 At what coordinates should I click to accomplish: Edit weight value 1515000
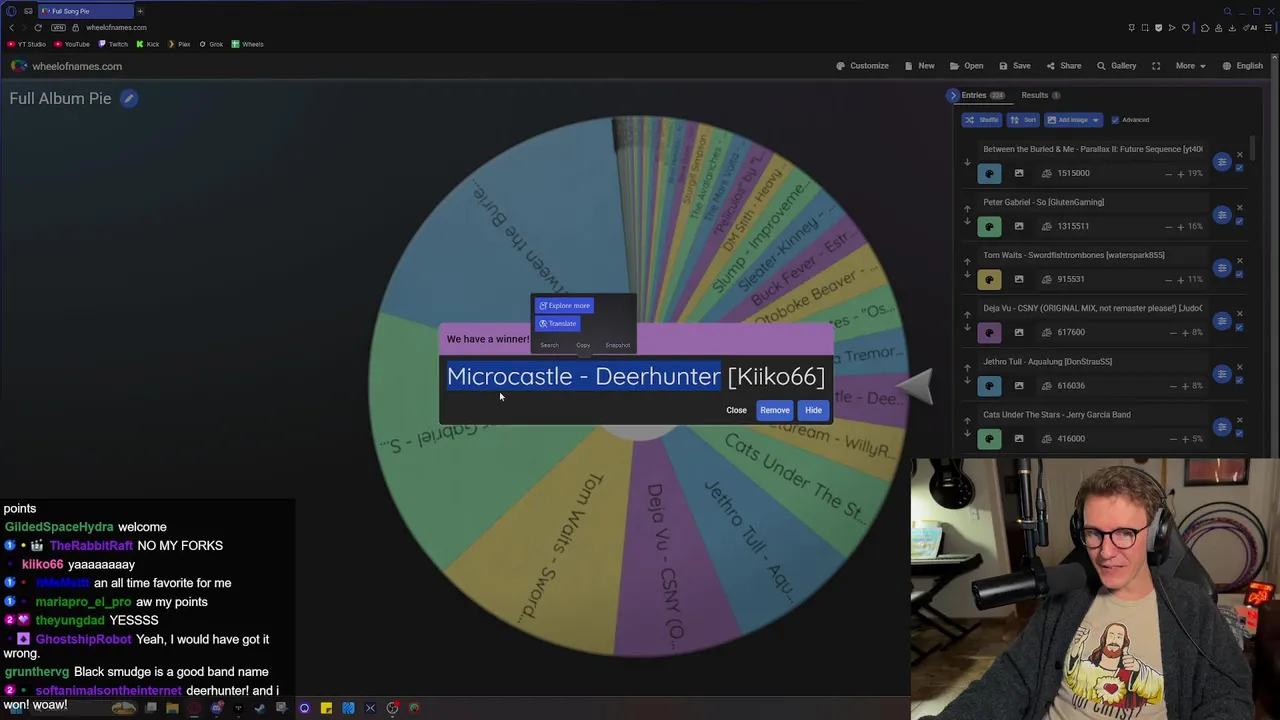coord(1073,173)
